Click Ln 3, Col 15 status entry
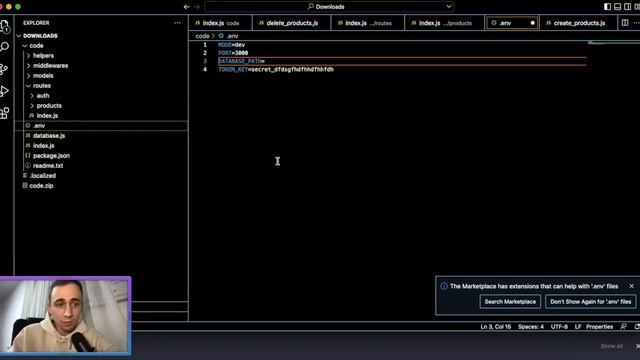640x360 pixels. click(x=496, y=327)
